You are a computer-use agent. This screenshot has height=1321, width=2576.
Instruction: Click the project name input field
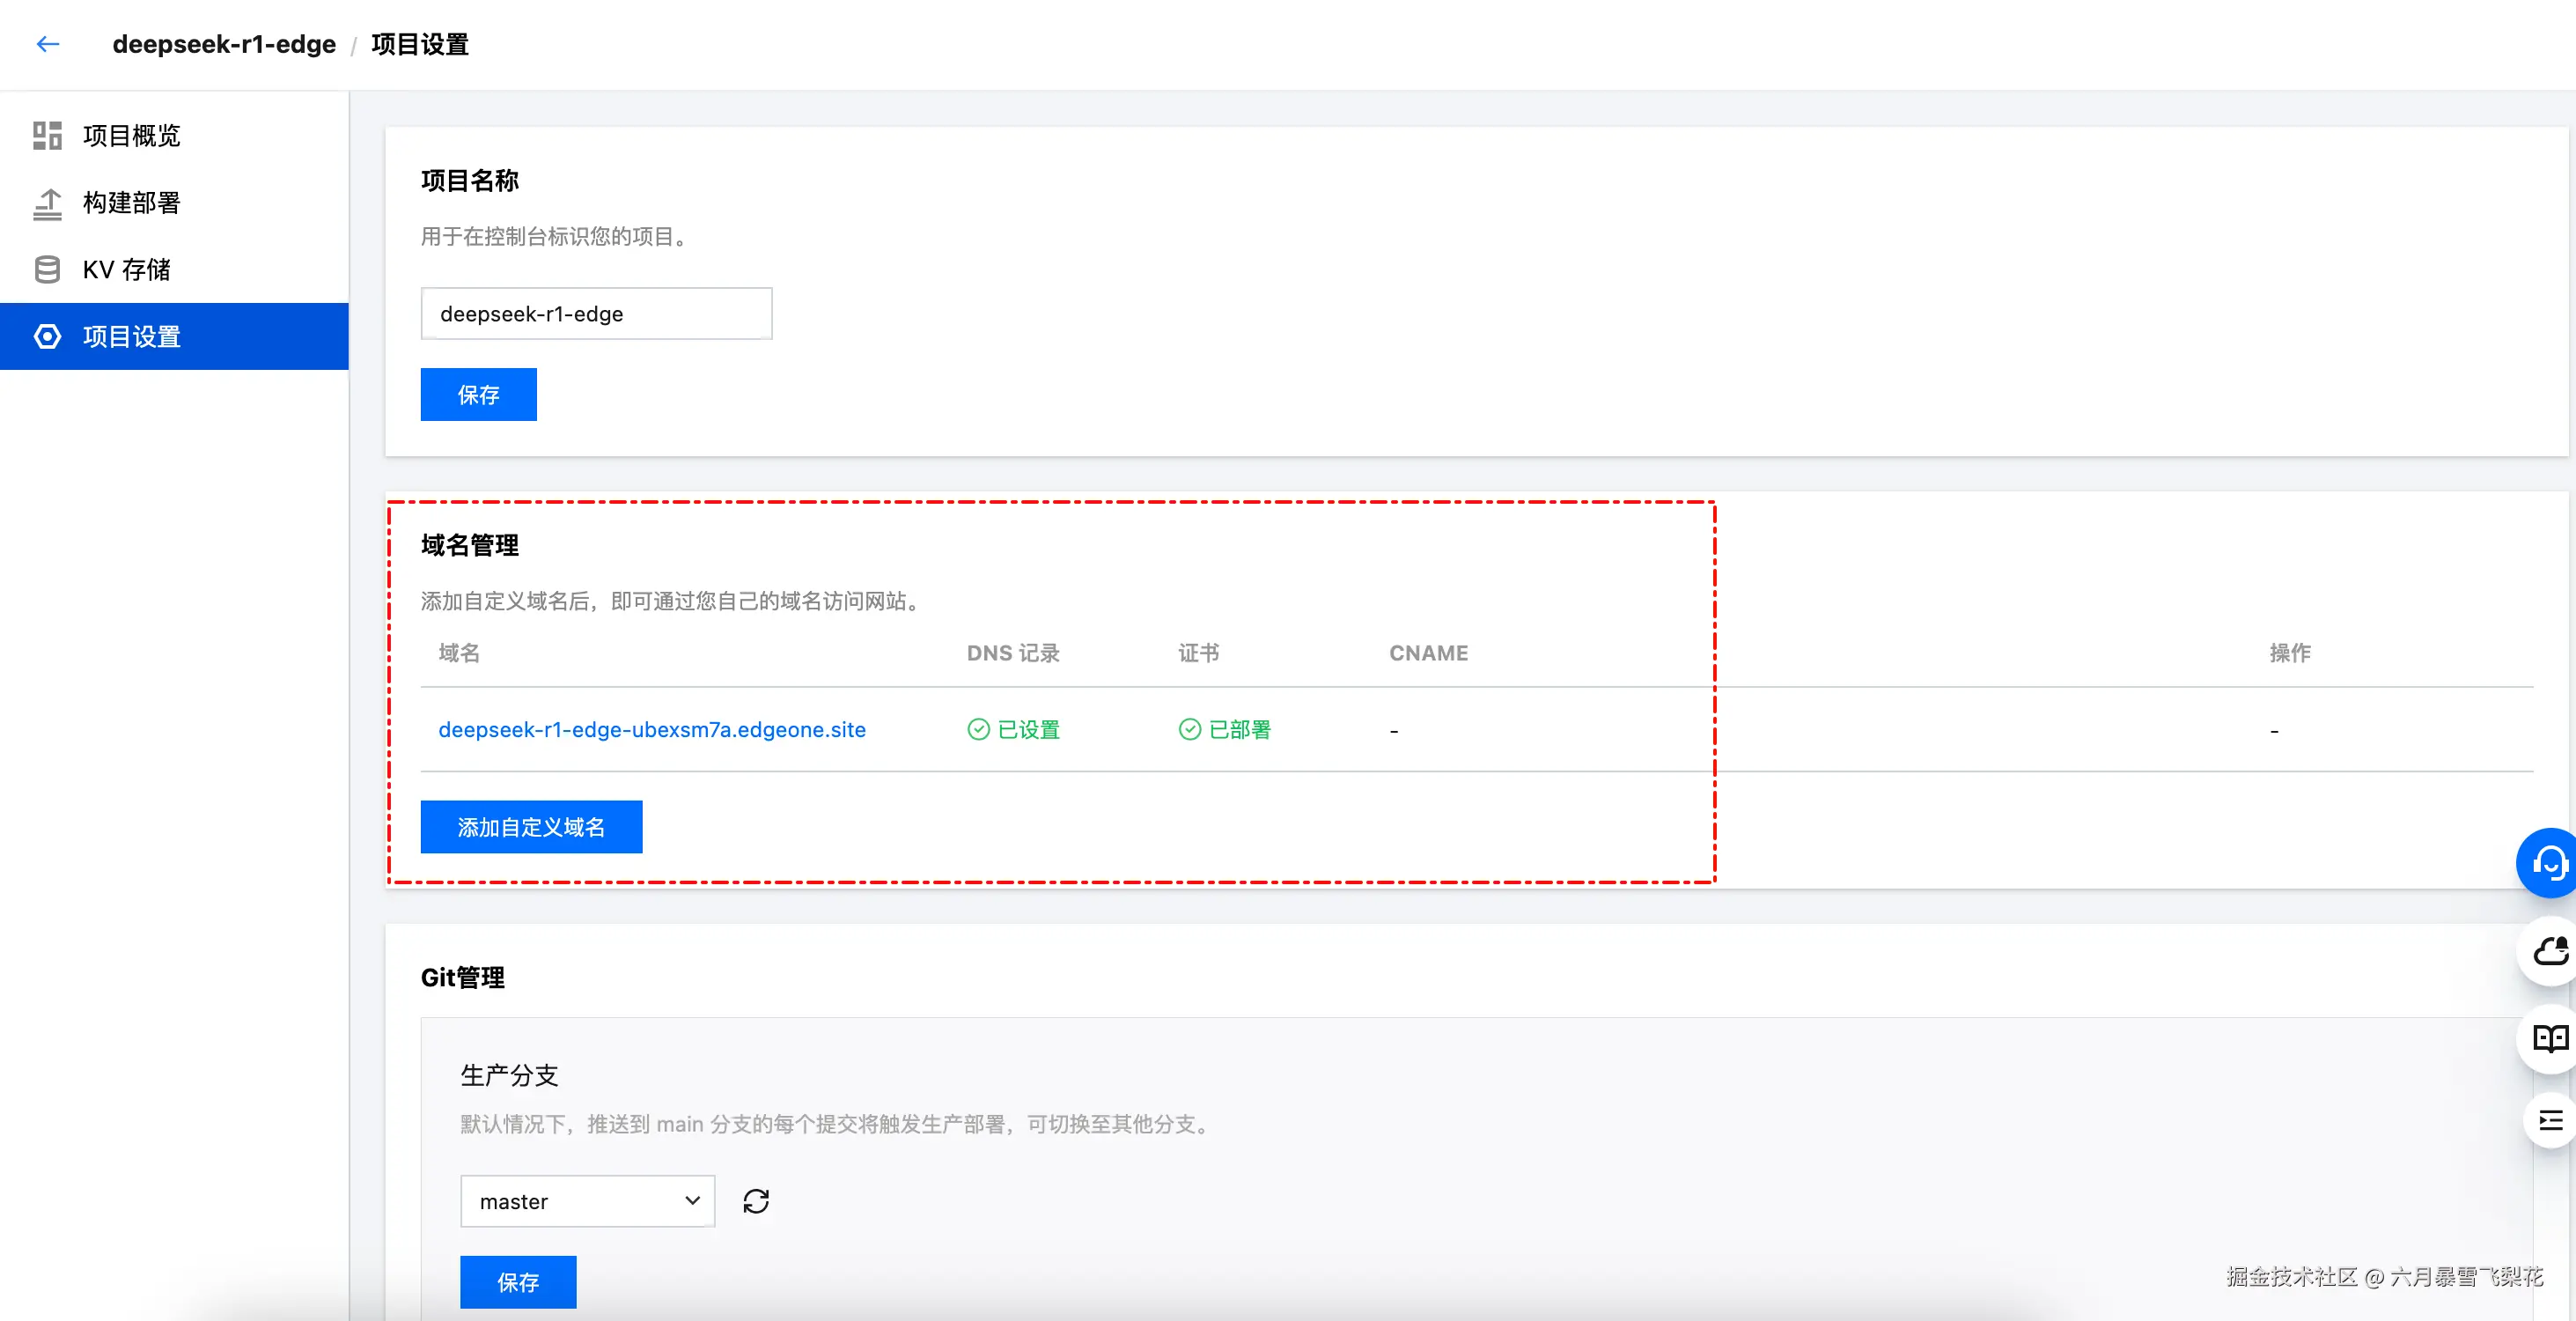tap(596, 314)
